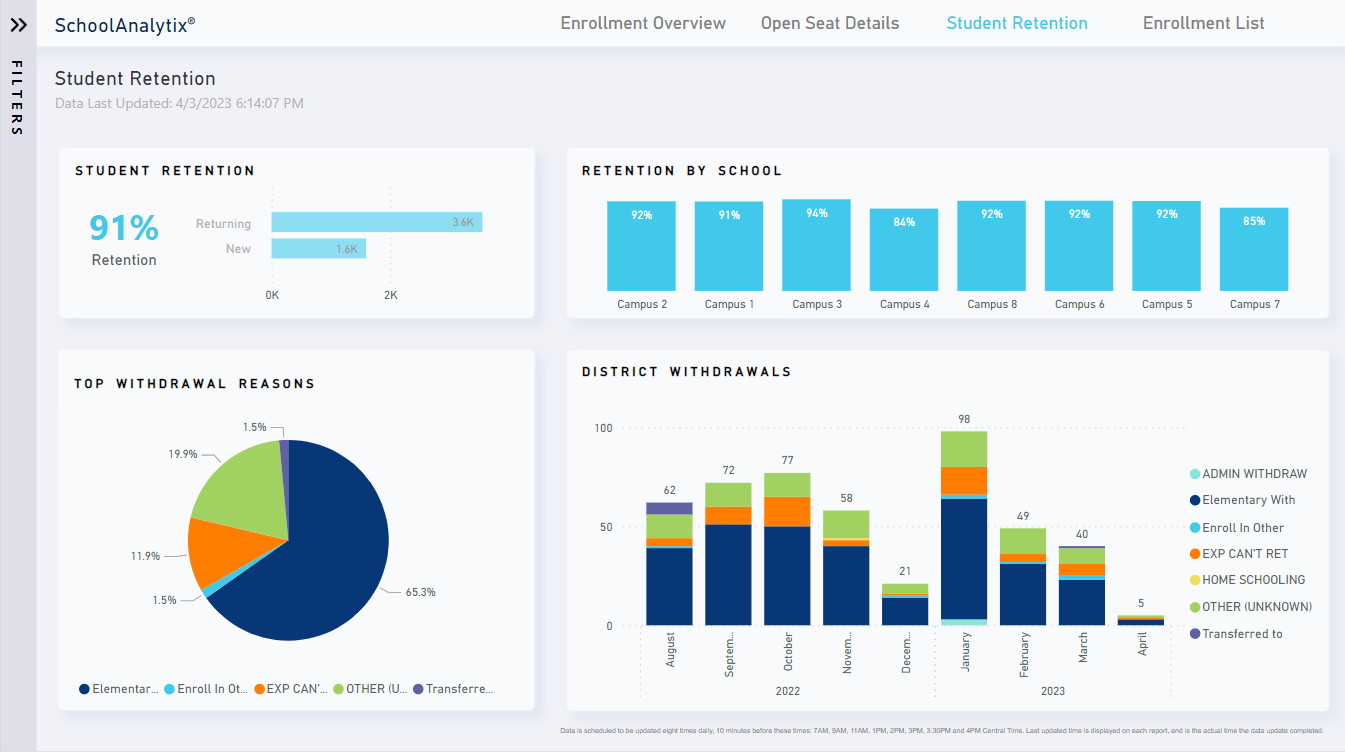
Task: Select the Student Retention tab
Action: click(x=1017, y=23)
